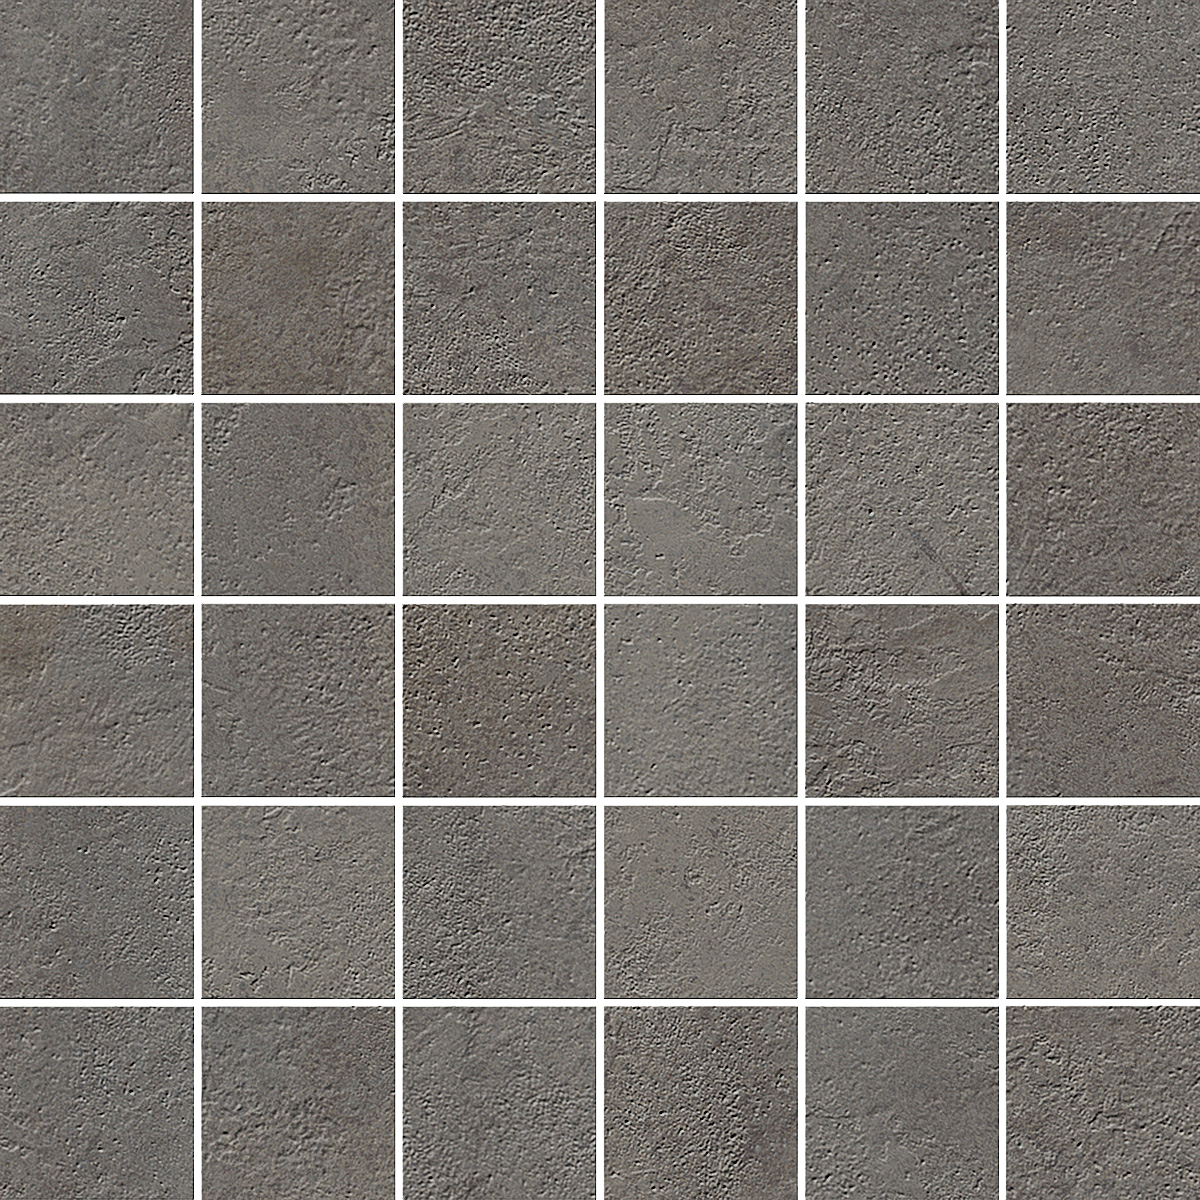The image size is (1200, 1200).
Task: Click the fifth tile in the bottom row
Action: point(901,1103)
